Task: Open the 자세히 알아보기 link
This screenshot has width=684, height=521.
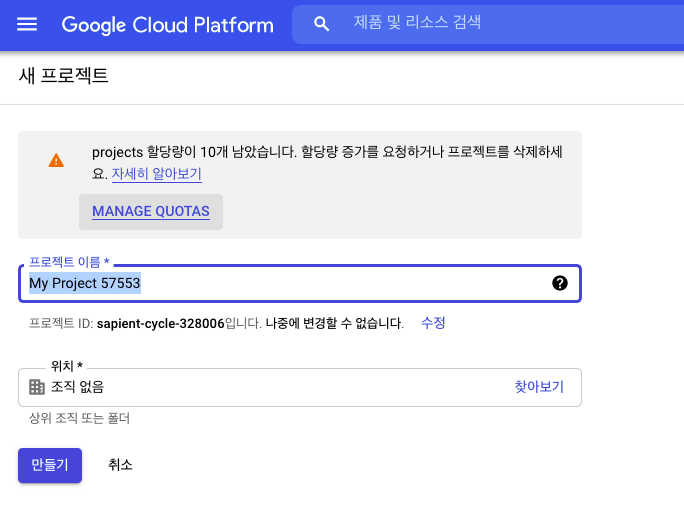Action: (157, 174)
